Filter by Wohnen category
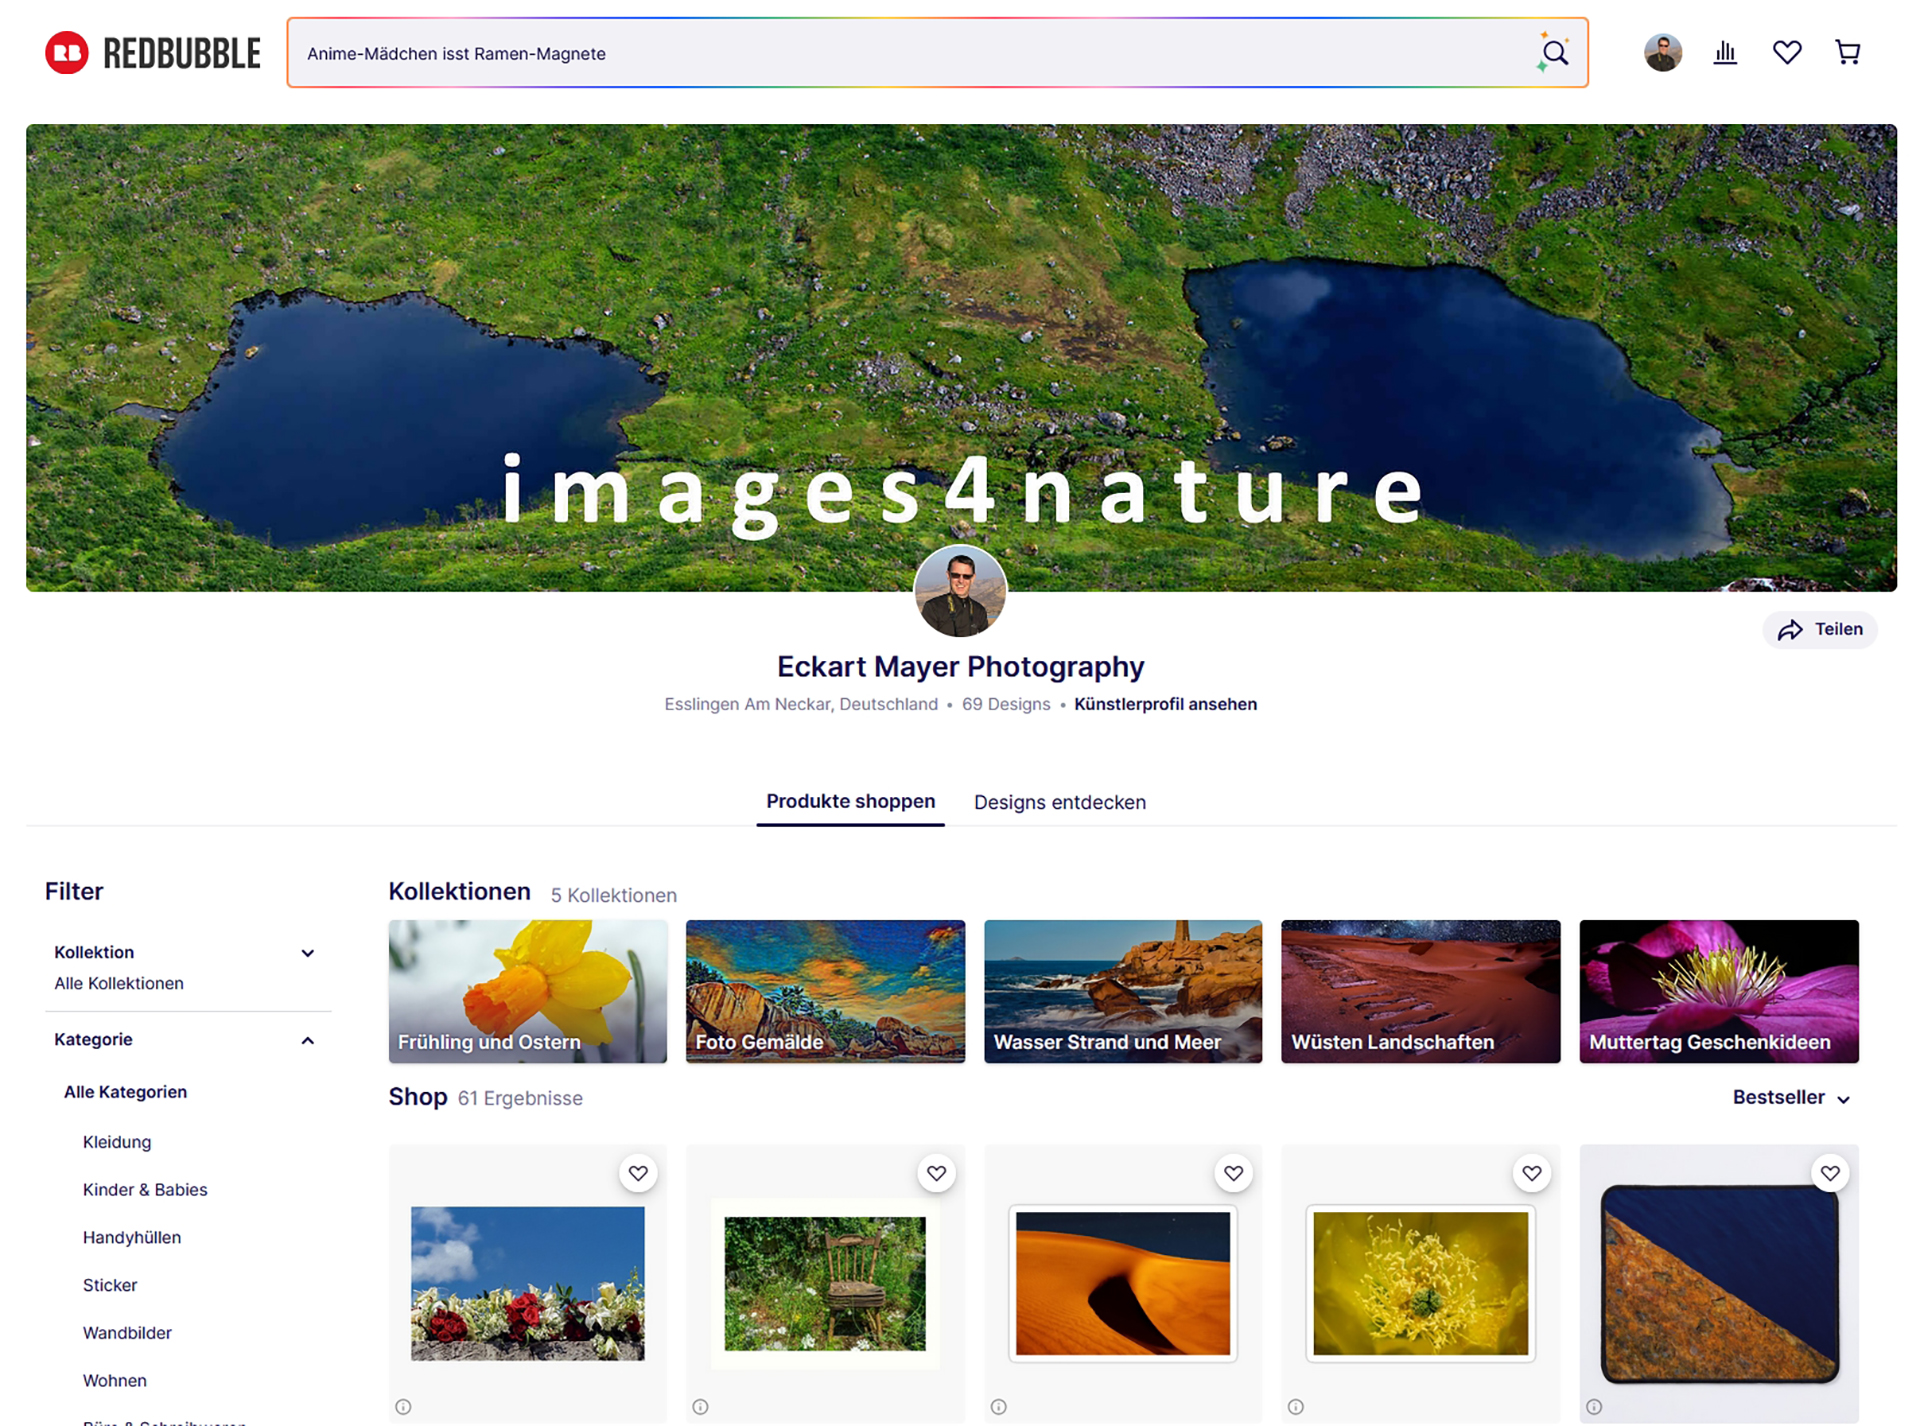The image size is (1920, 1426). [x=115, y=1381]
